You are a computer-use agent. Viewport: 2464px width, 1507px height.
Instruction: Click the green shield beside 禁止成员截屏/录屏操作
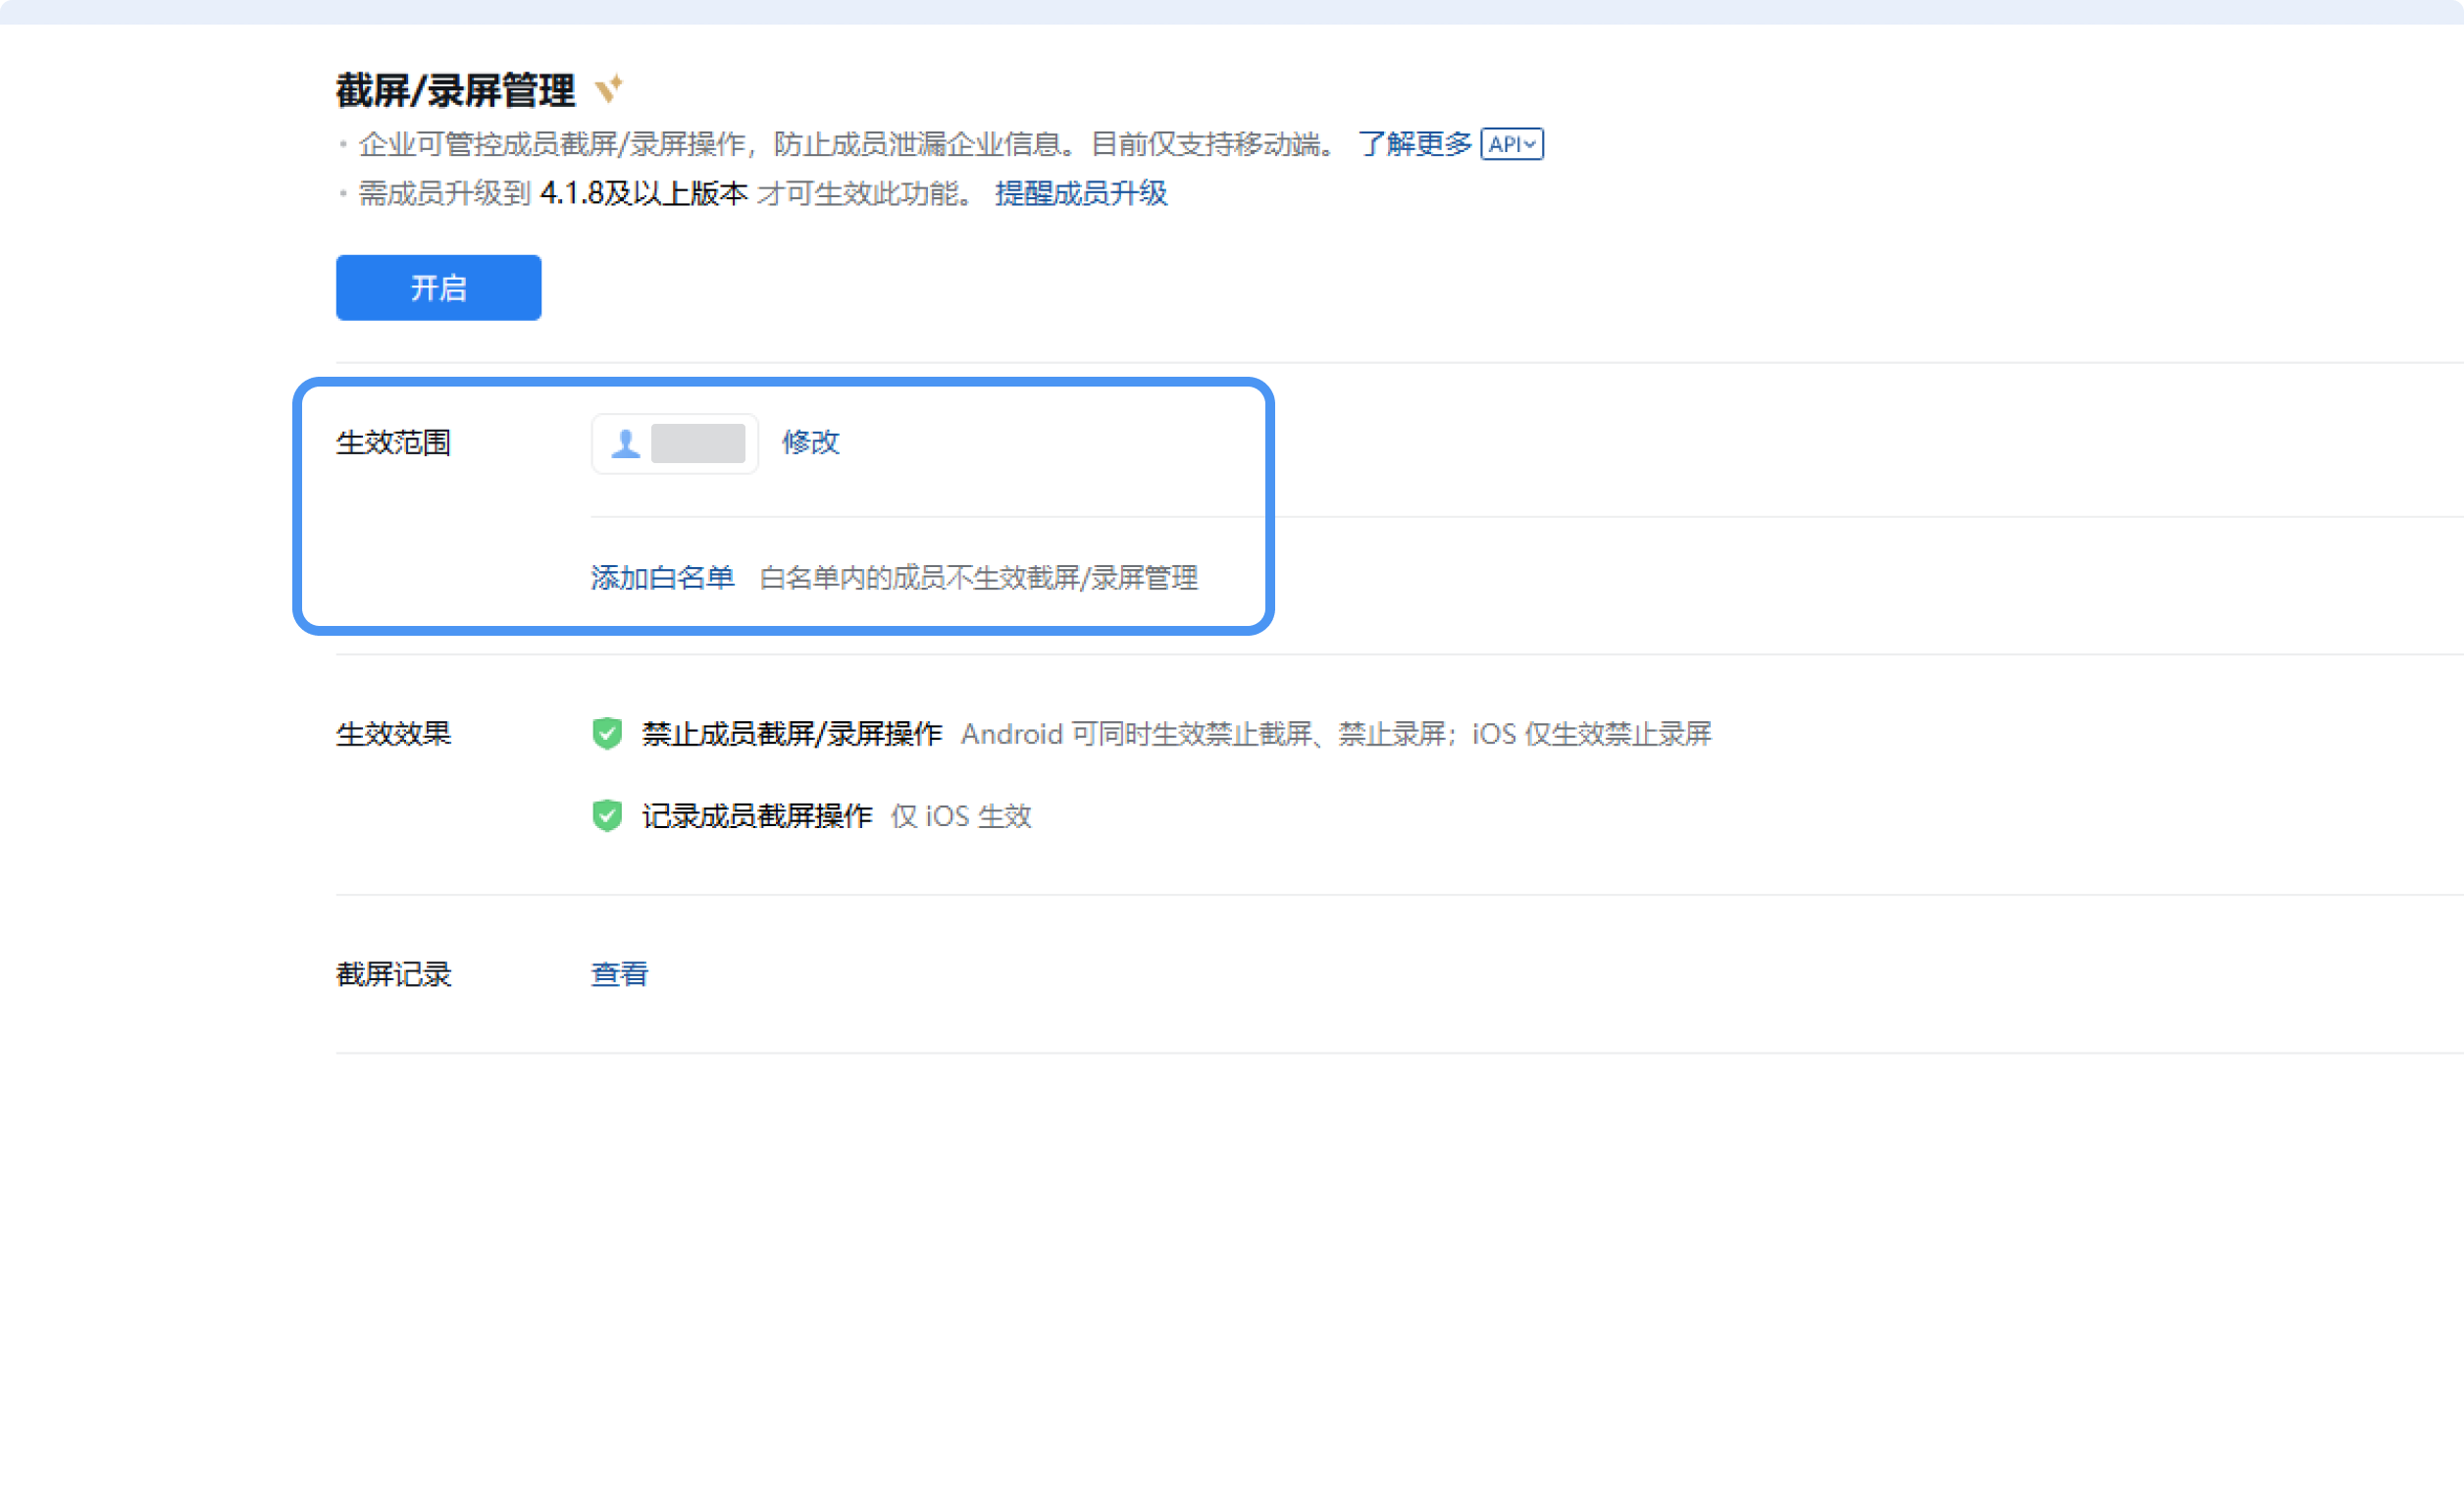[x=607, y=734]
